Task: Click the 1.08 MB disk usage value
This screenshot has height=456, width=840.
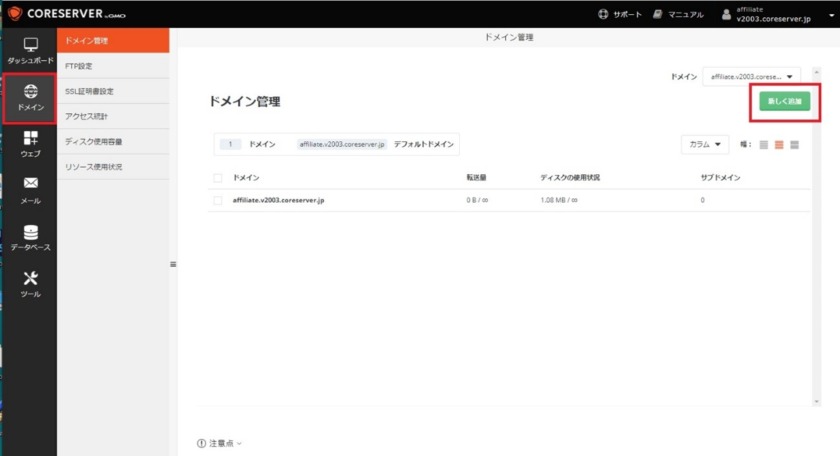Action: [559, 200]
